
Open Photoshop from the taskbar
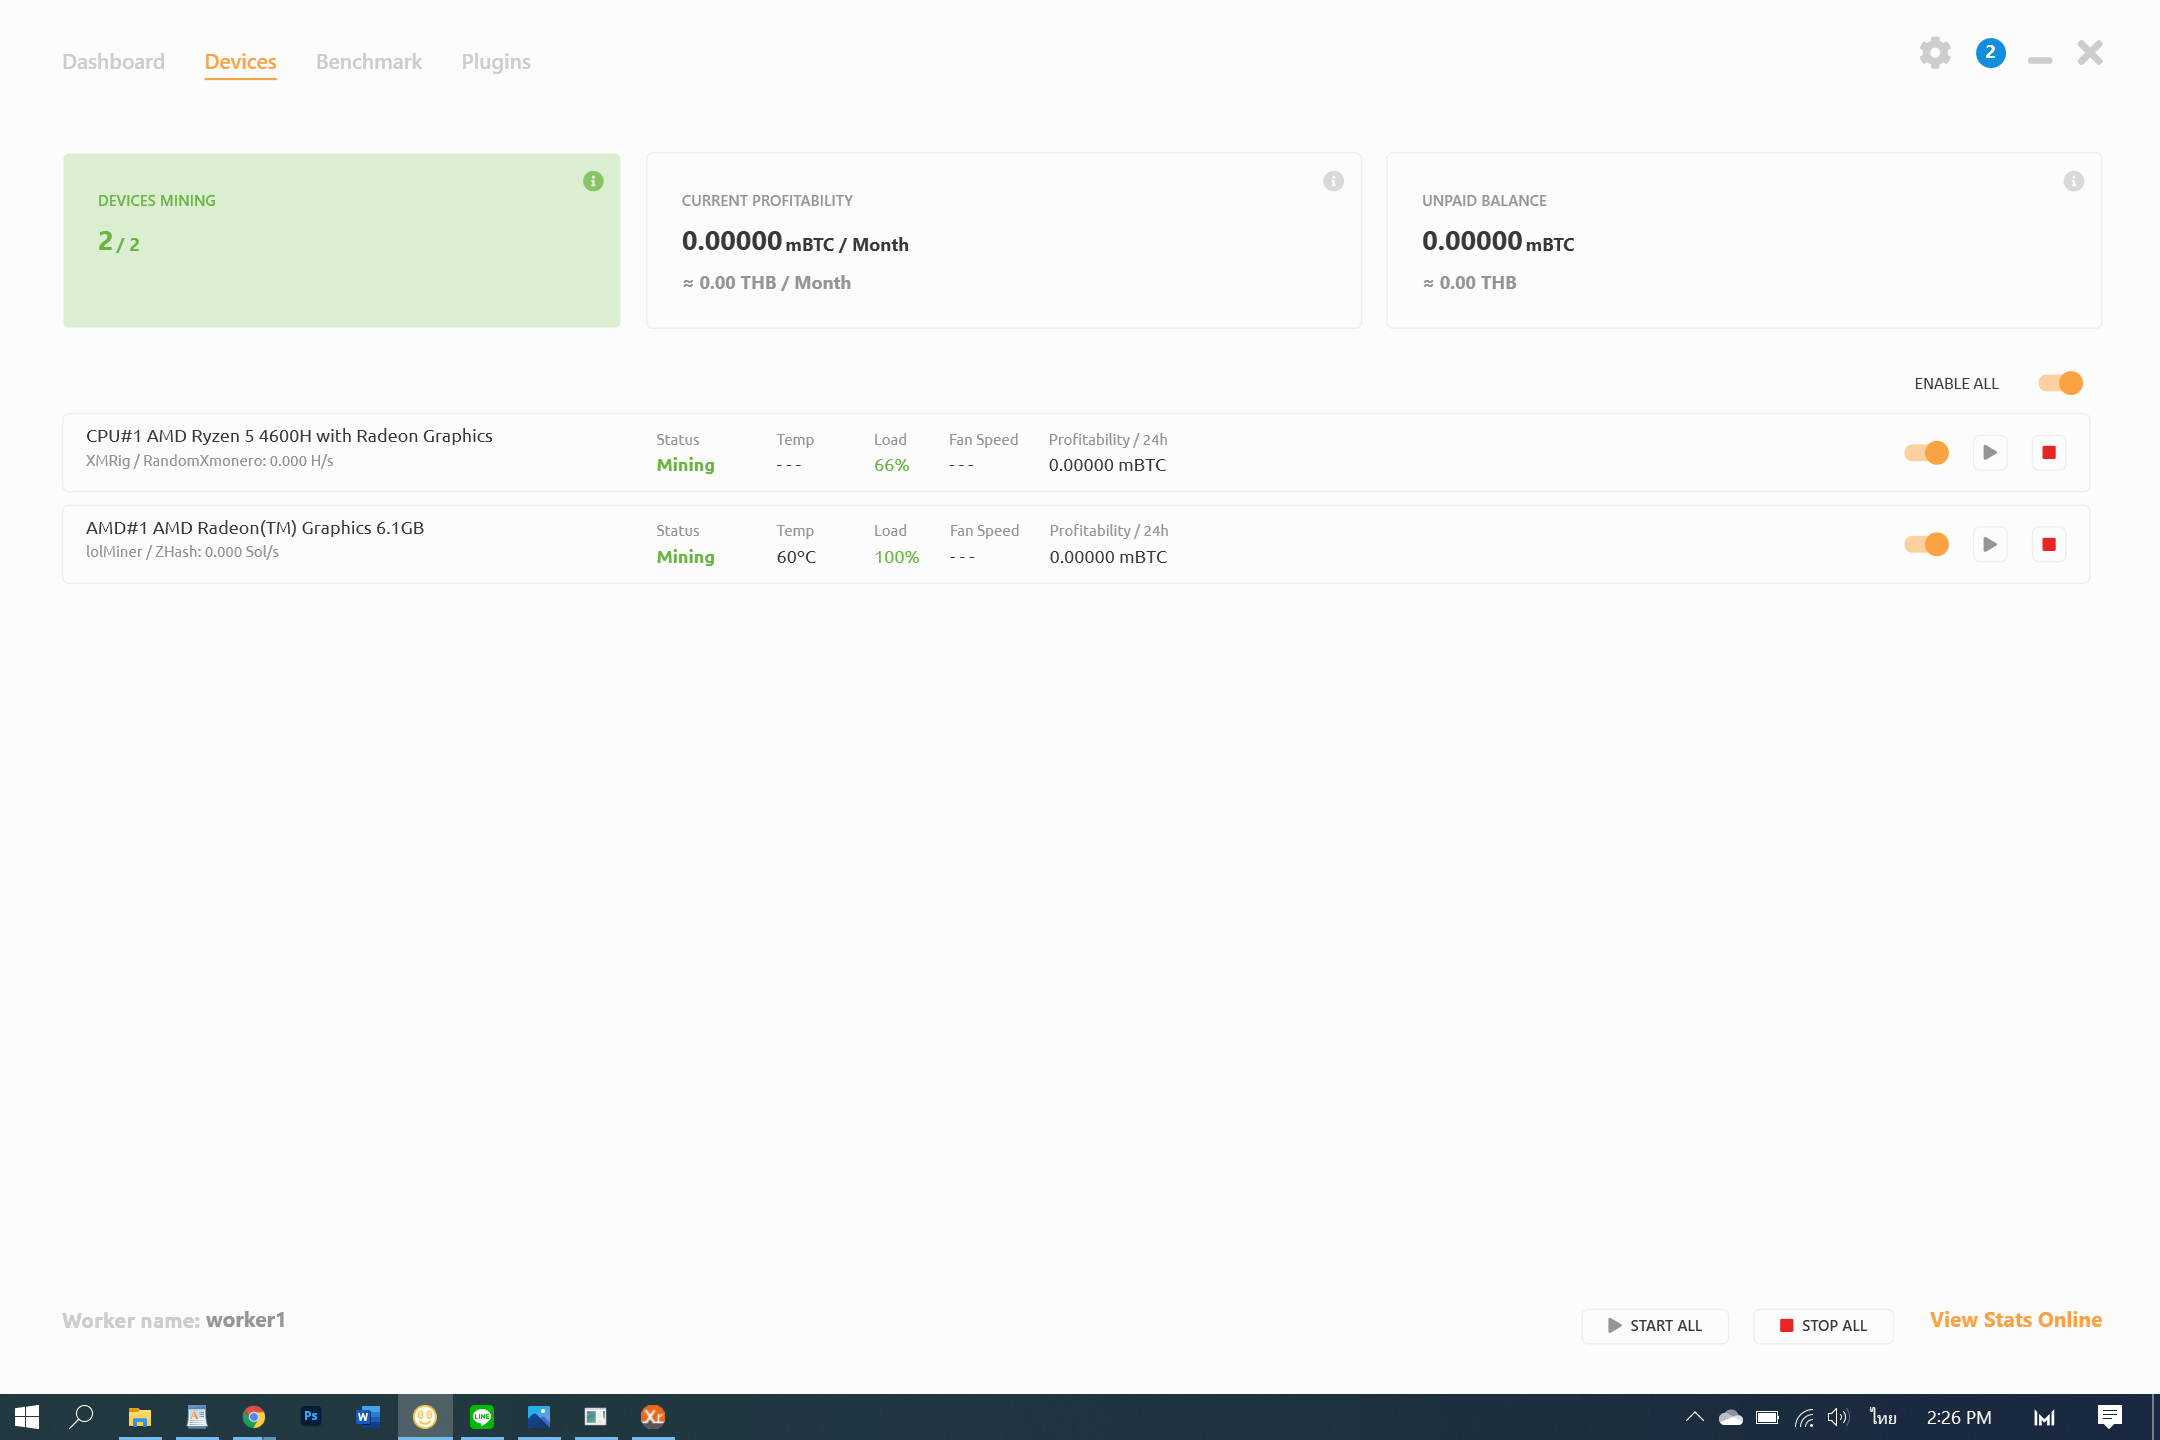(x=311, y=1417)
